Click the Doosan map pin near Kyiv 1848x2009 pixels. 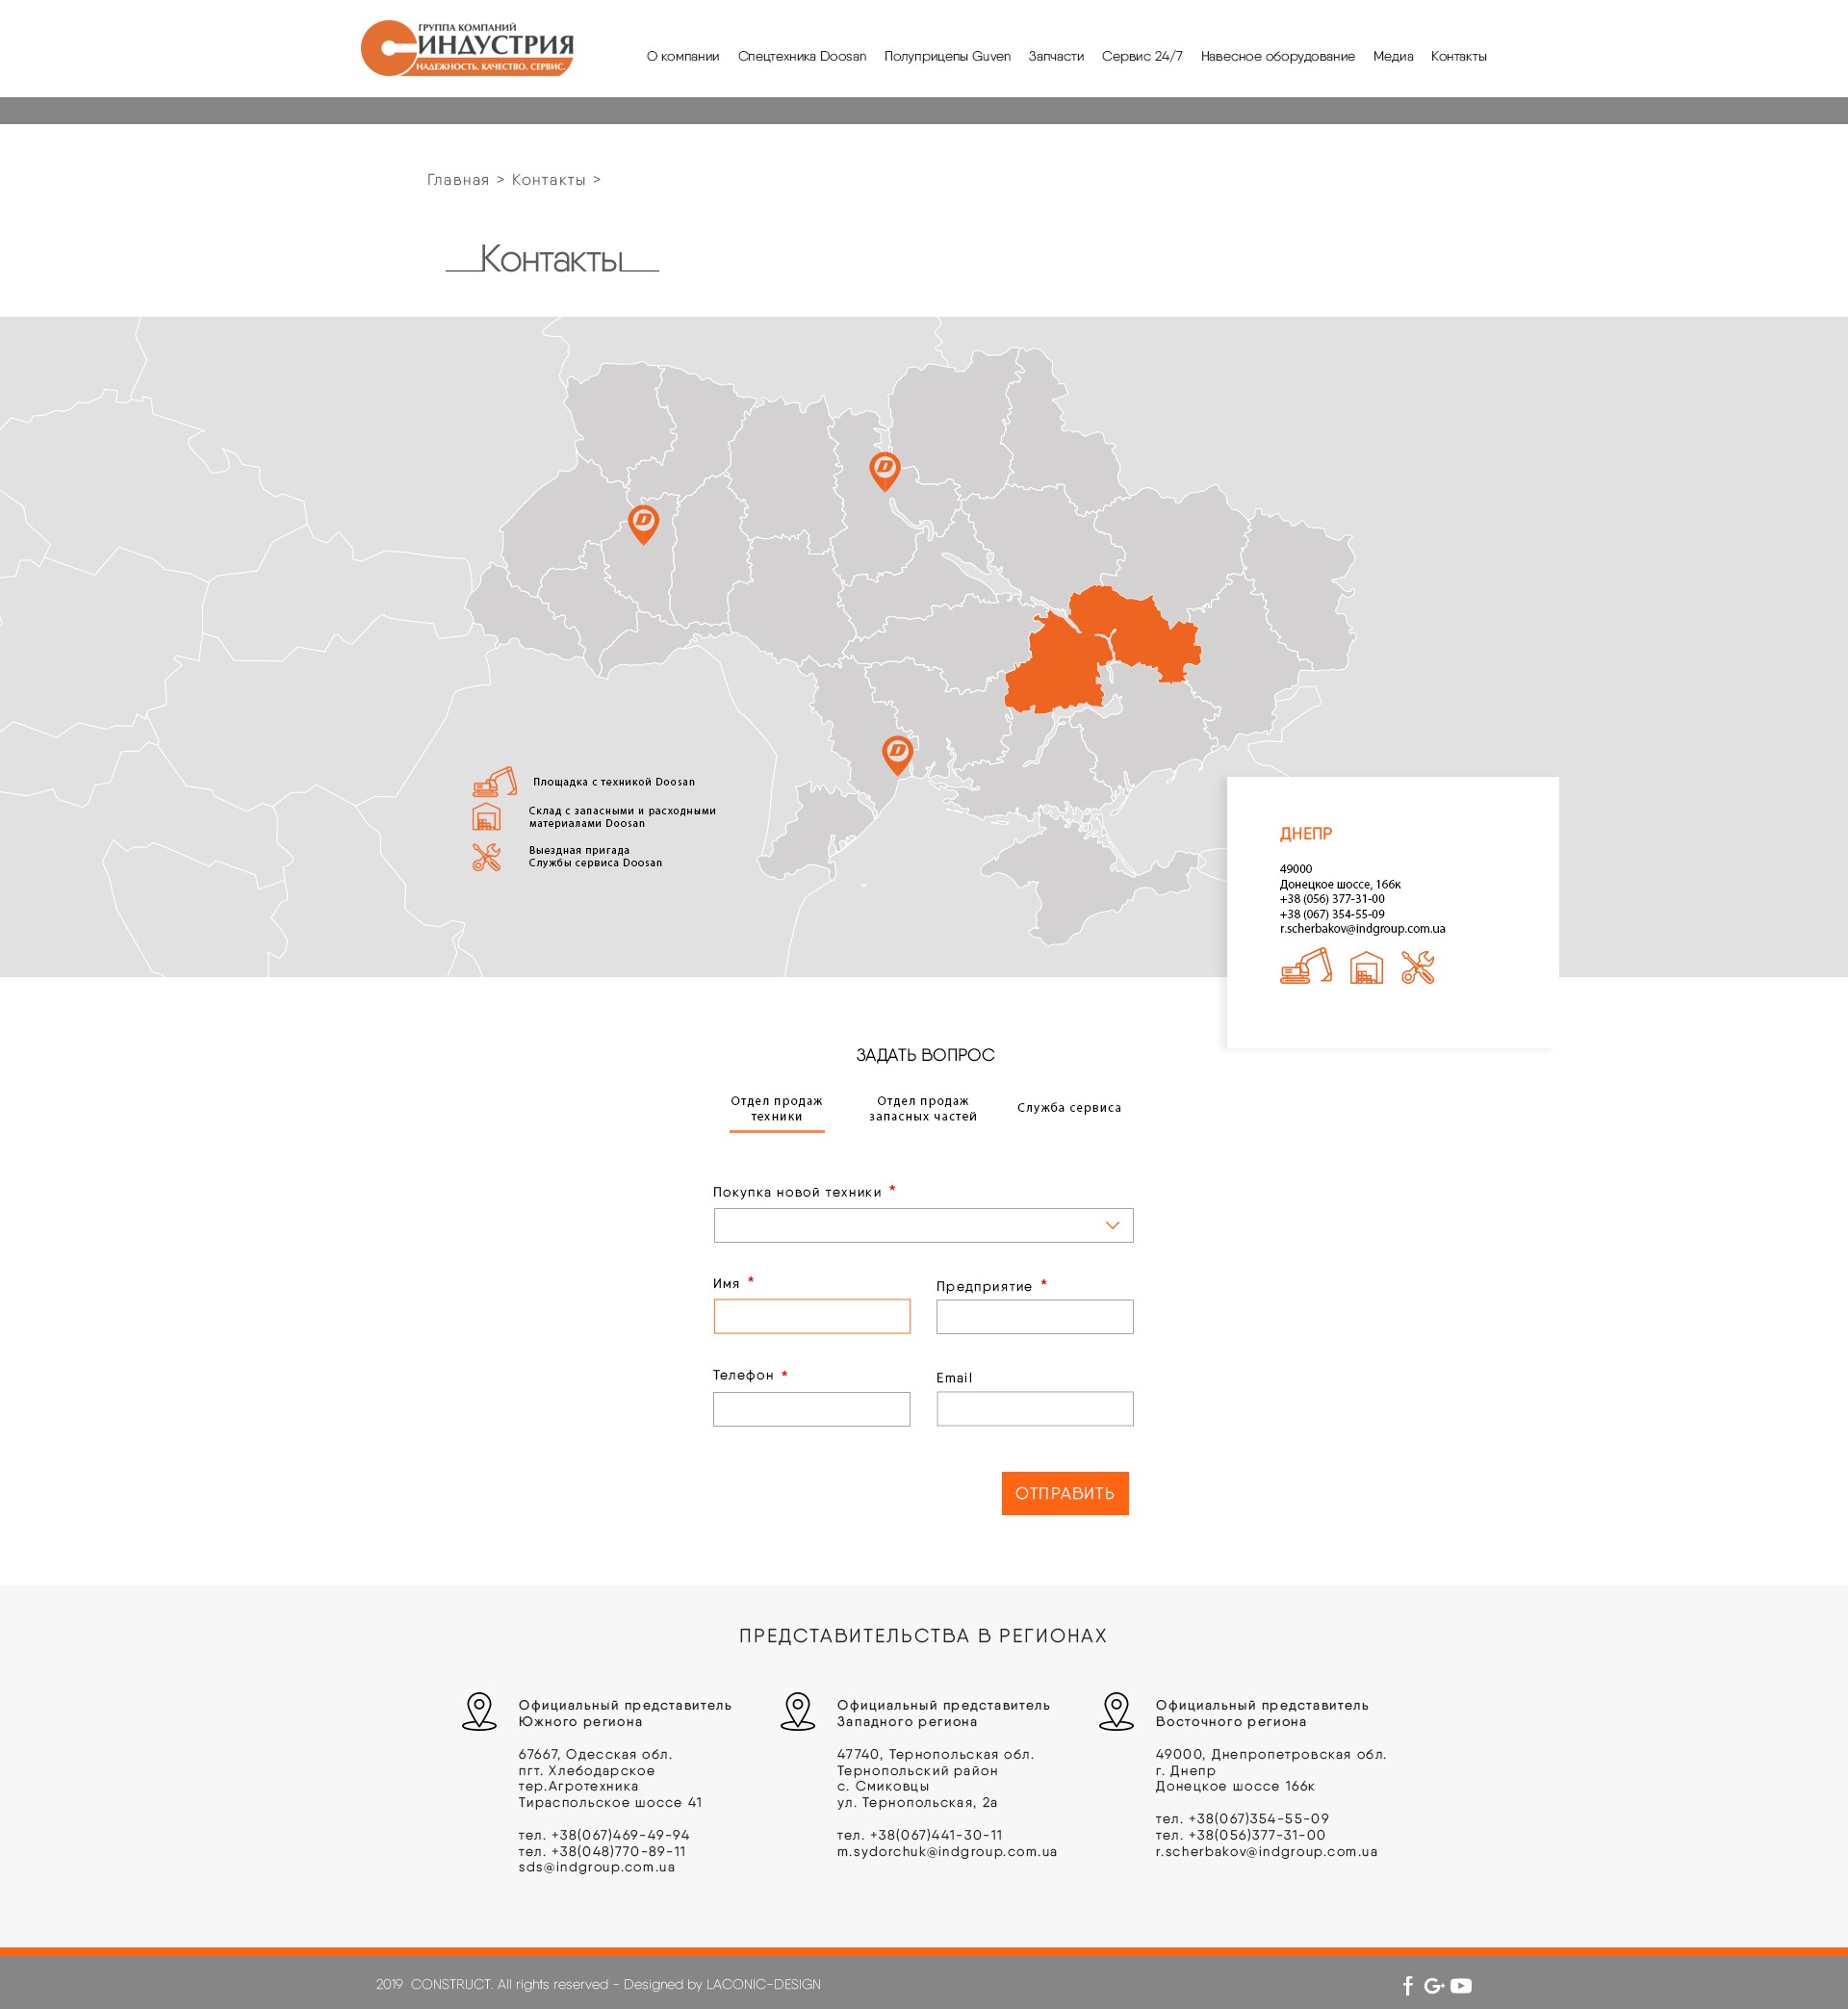884,469
